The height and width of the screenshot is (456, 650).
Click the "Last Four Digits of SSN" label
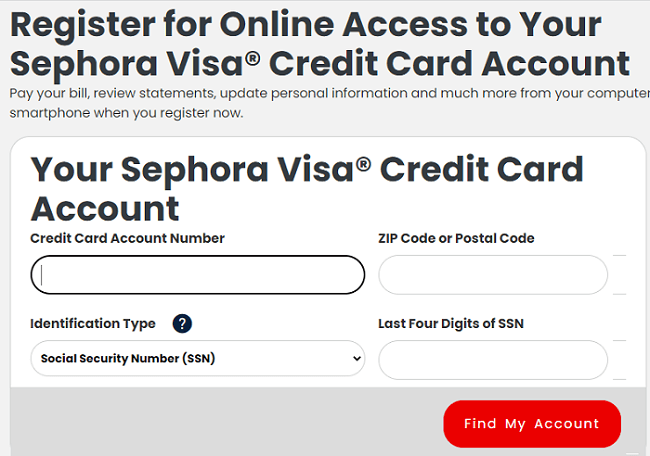pos(451,324)
